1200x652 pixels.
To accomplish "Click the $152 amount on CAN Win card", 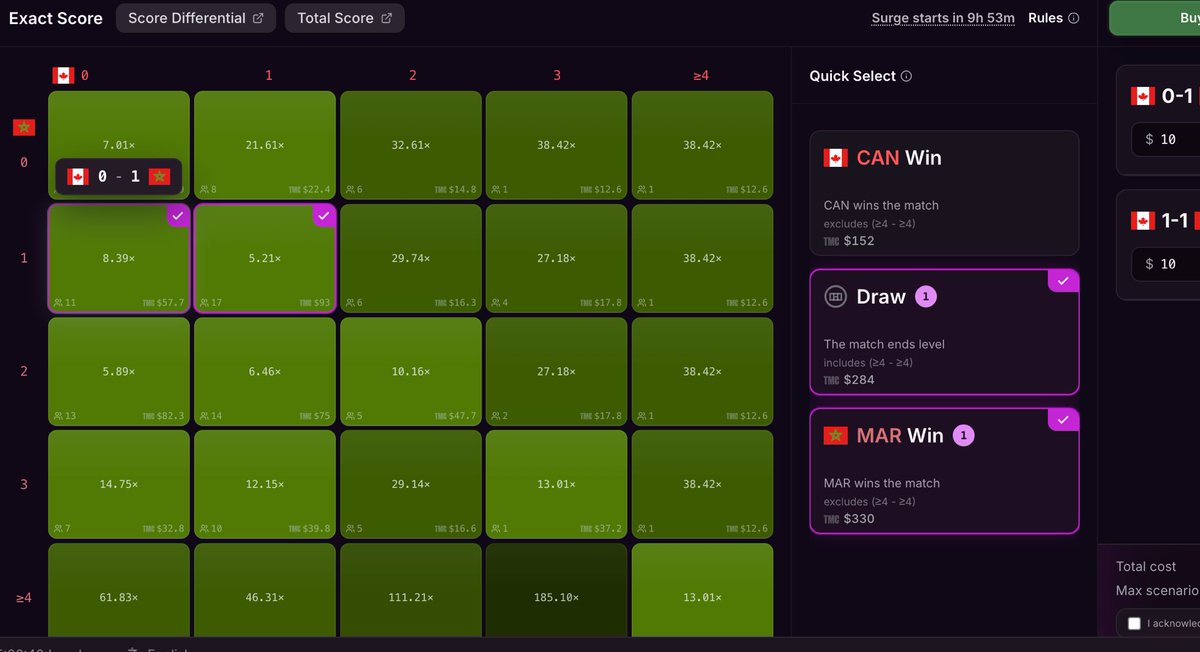I will pyautogui.click(x=859, y=241).
